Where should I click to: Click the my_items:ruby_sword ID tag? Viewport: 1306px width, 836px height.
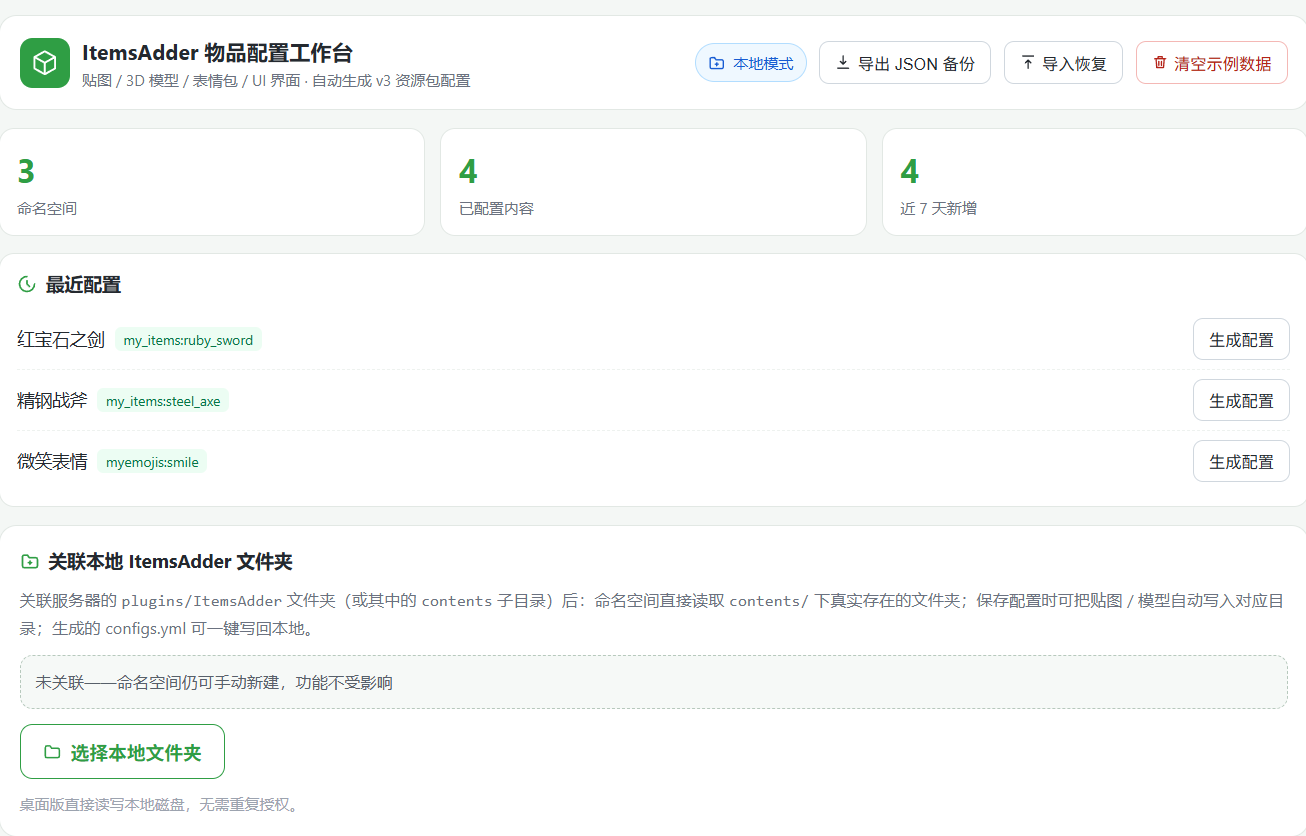pos(188,340)
